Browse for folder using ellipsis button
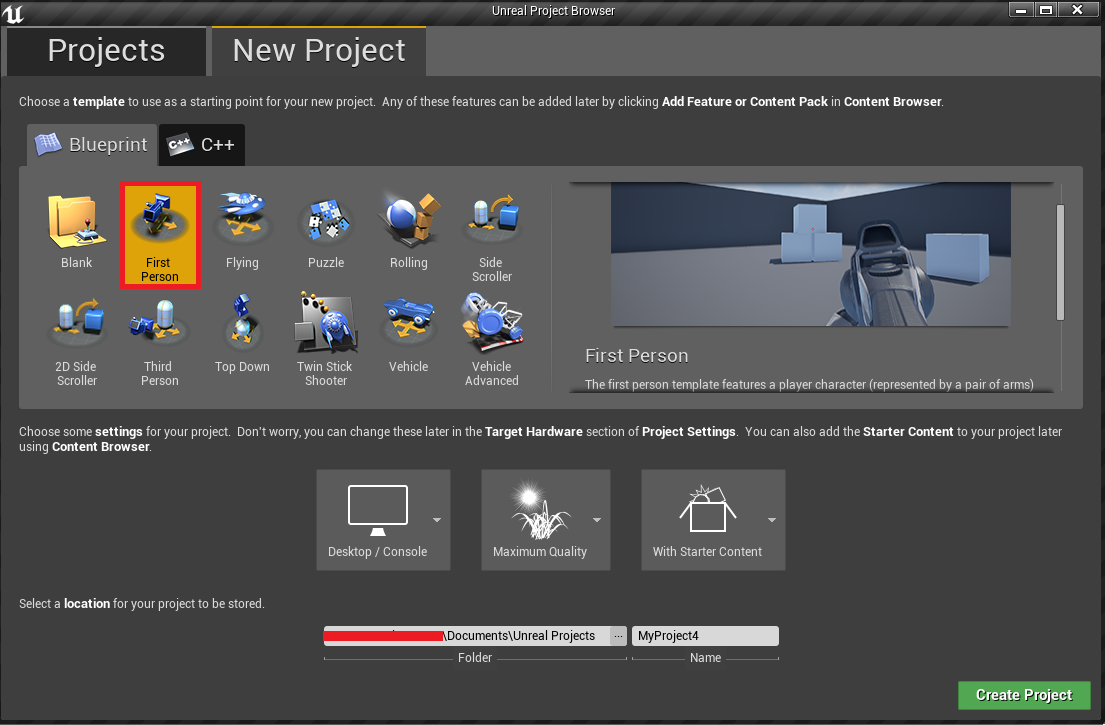 [618, 636]
